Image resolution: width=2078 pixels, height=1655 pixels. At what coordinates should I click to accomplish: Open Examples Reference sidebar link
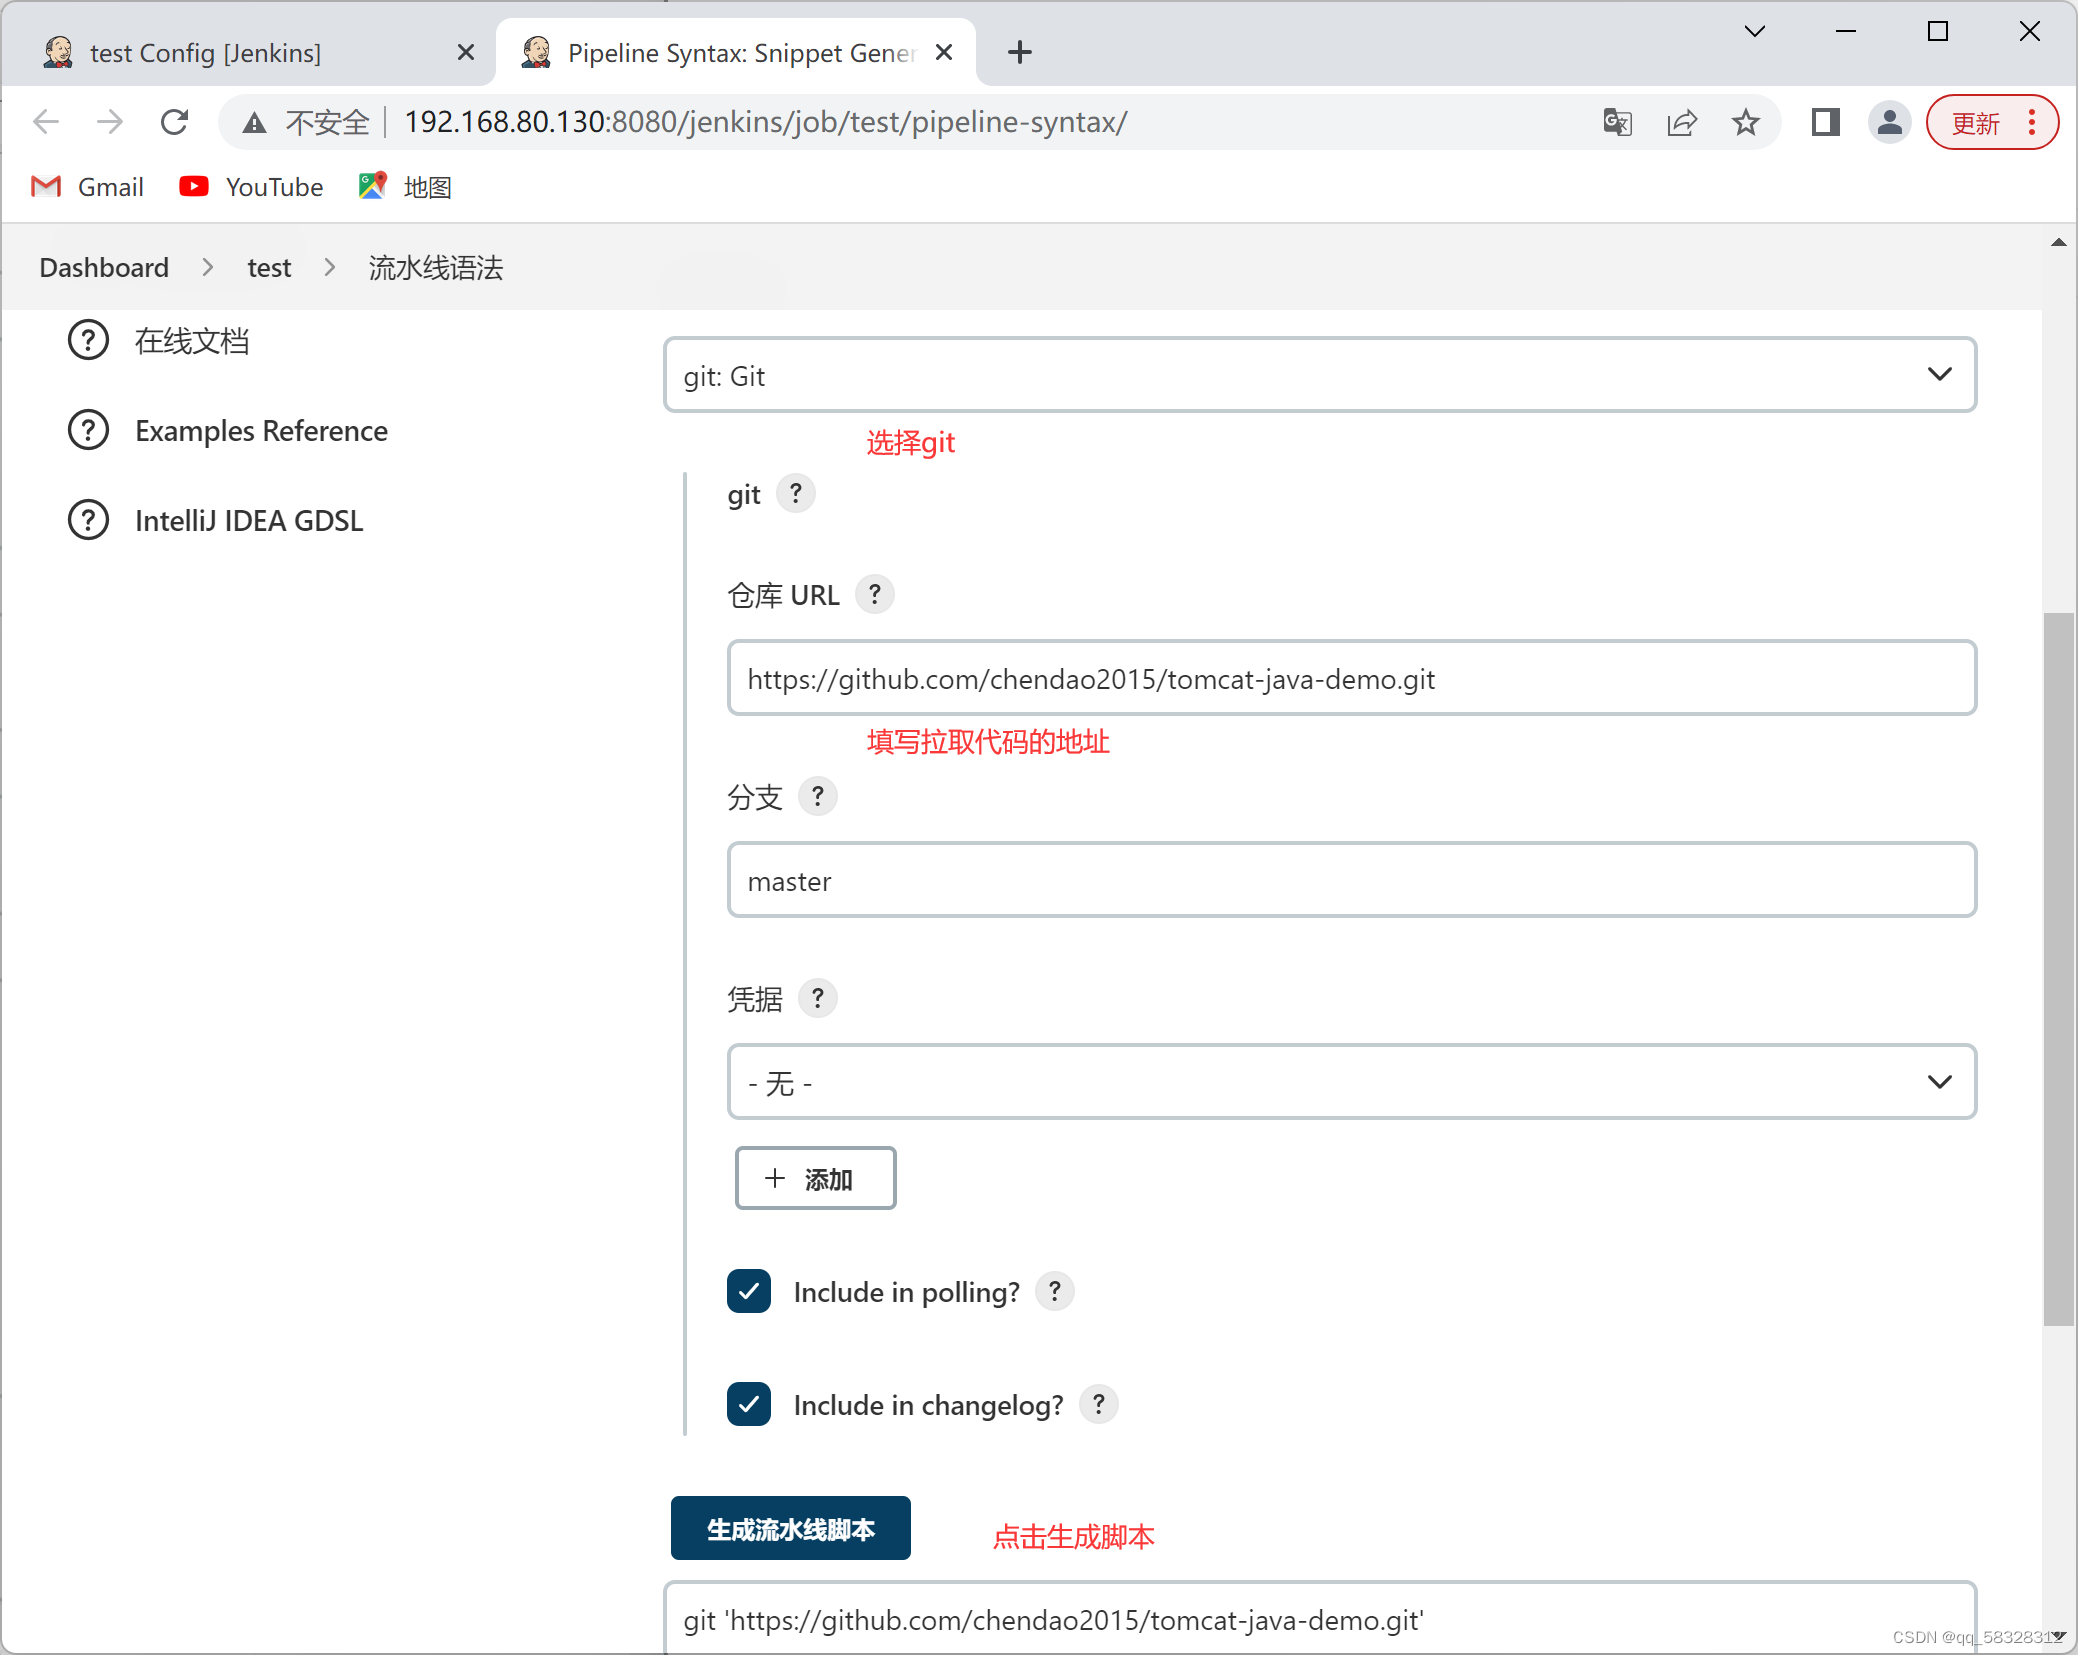261,431
